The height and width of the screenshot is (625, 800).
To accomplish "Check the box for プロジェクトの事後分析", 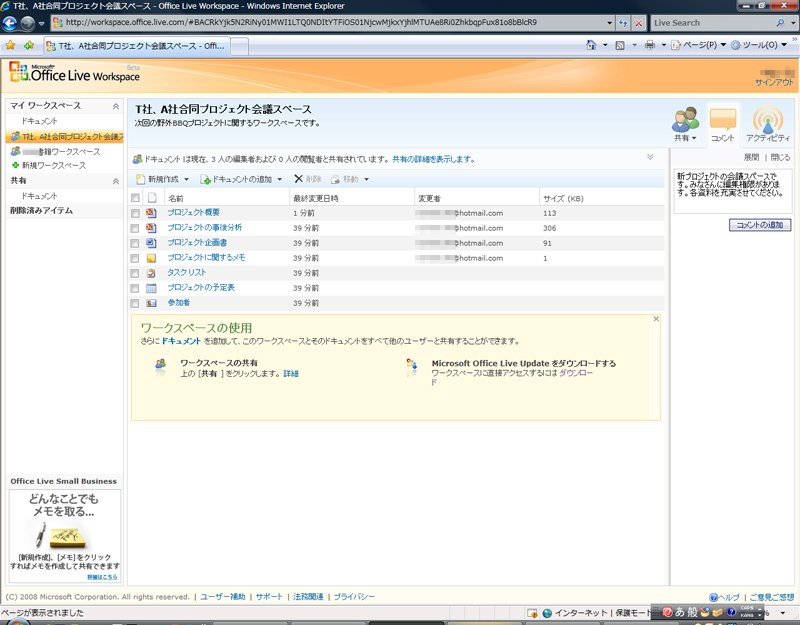I will point(135,228).
